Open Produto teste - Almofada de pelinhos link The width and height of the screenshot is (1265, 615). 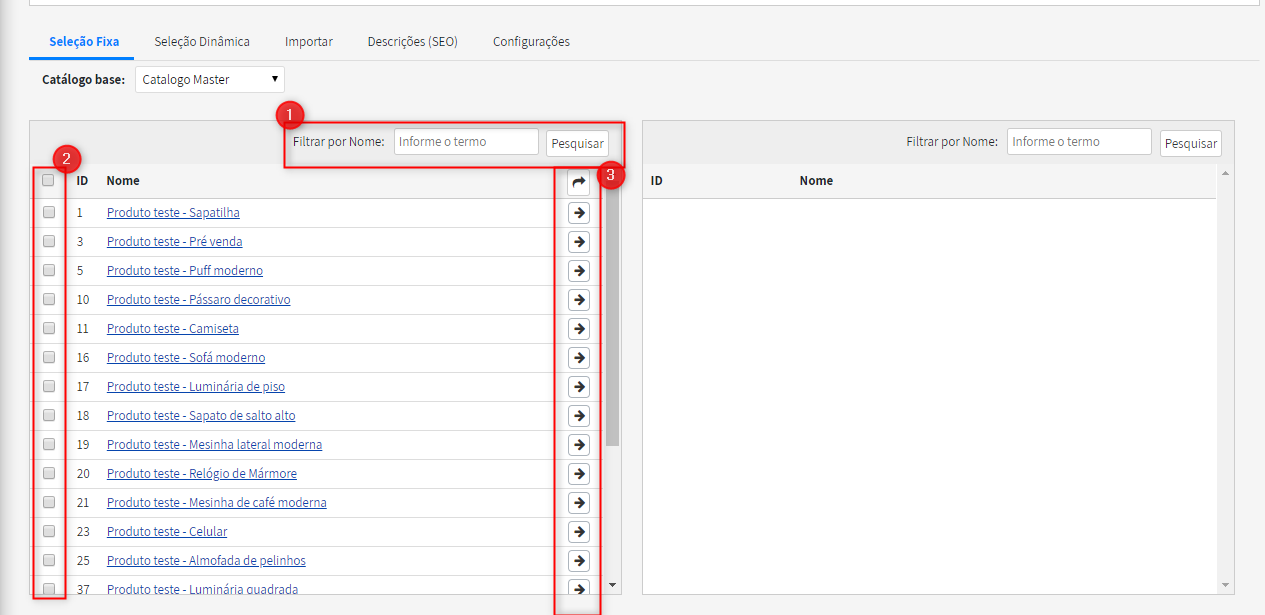tap(206, 561)
